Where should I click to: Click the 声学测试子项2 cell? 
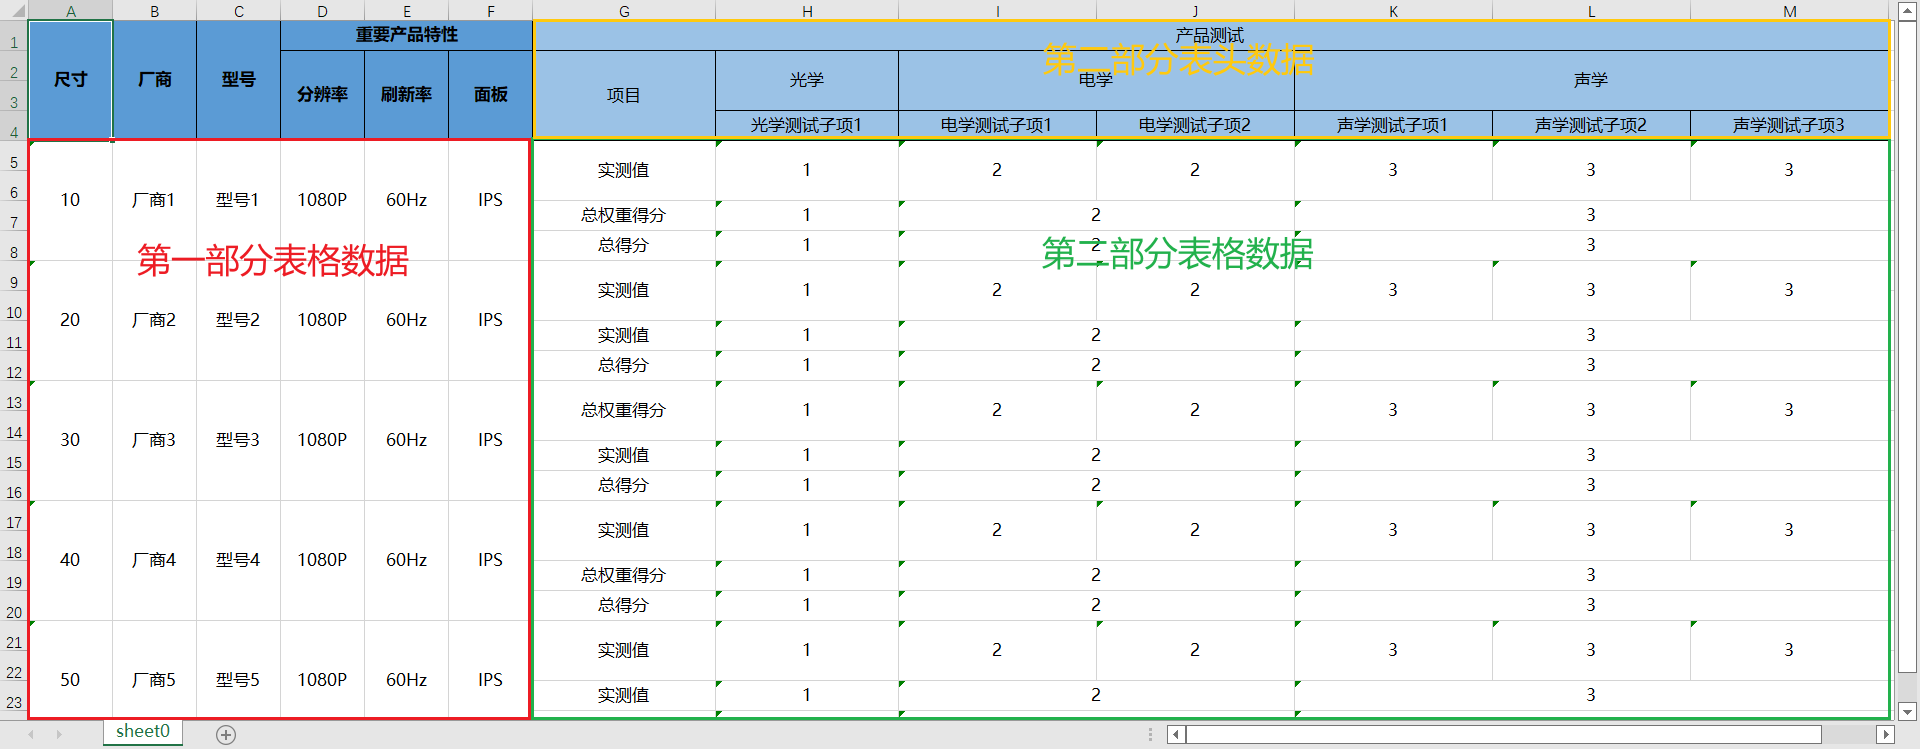click(x=1591, y=125)
